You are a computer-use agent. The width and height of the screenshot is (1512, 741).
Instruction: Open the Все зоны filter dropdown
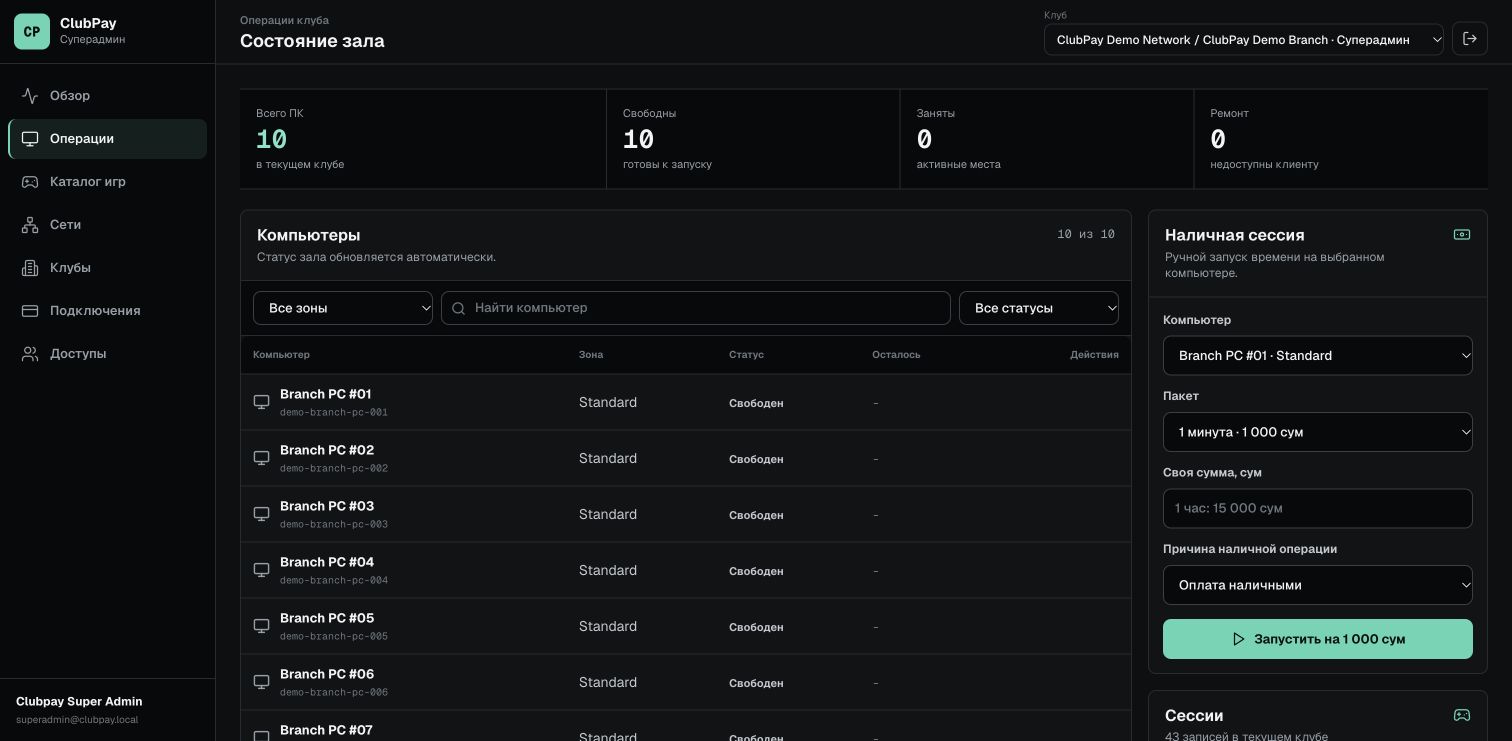(x=343, y=308)
